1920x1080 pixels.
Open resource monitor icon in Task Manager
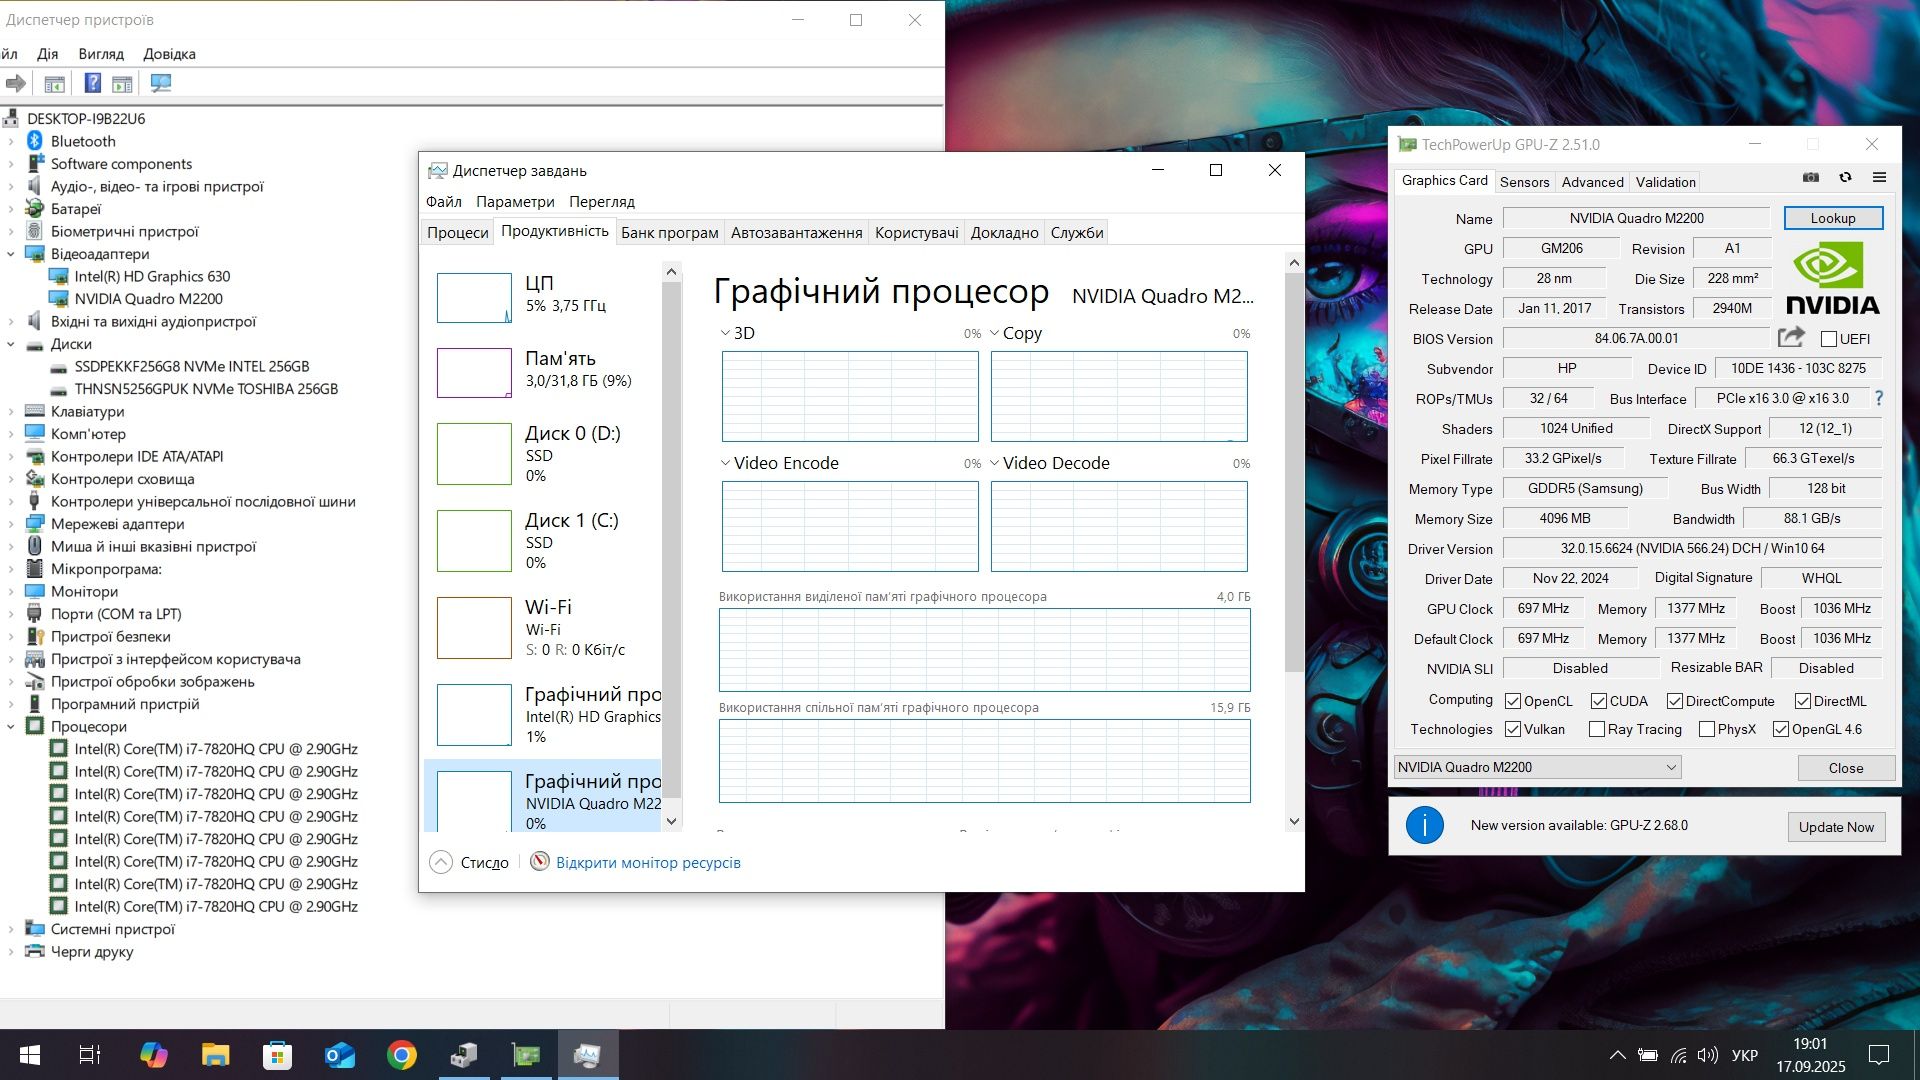540,861
